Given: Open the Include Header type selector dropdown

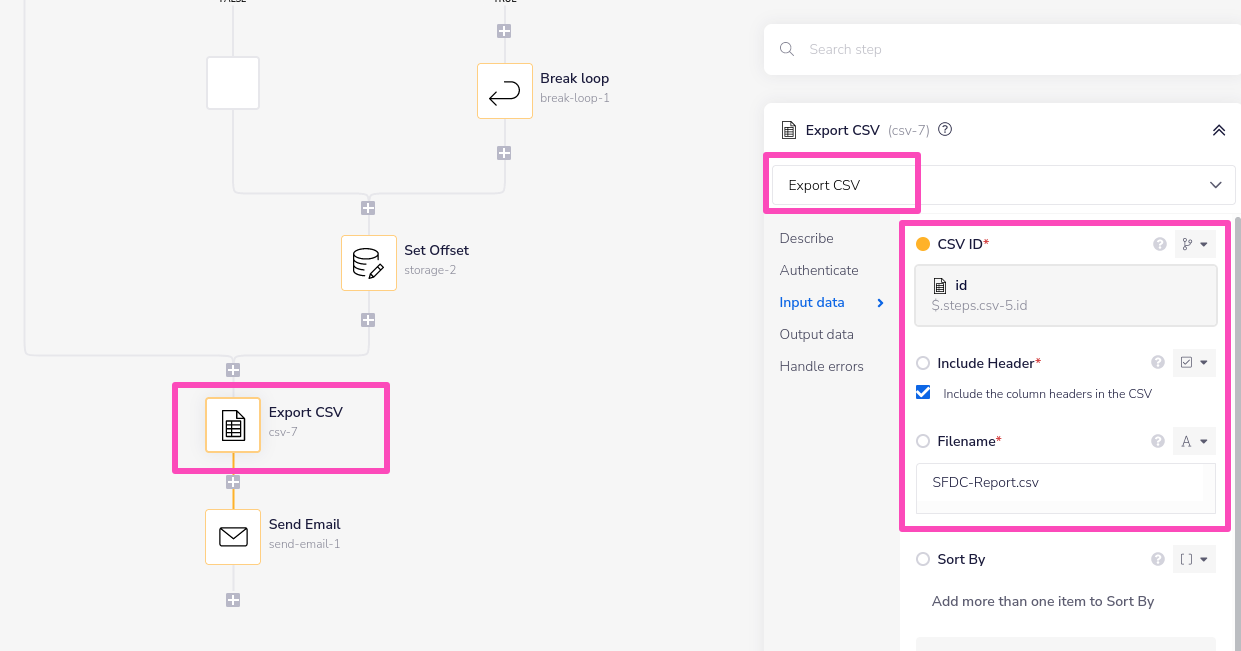Looking at the screenshot, I should tap(1194, 362).
